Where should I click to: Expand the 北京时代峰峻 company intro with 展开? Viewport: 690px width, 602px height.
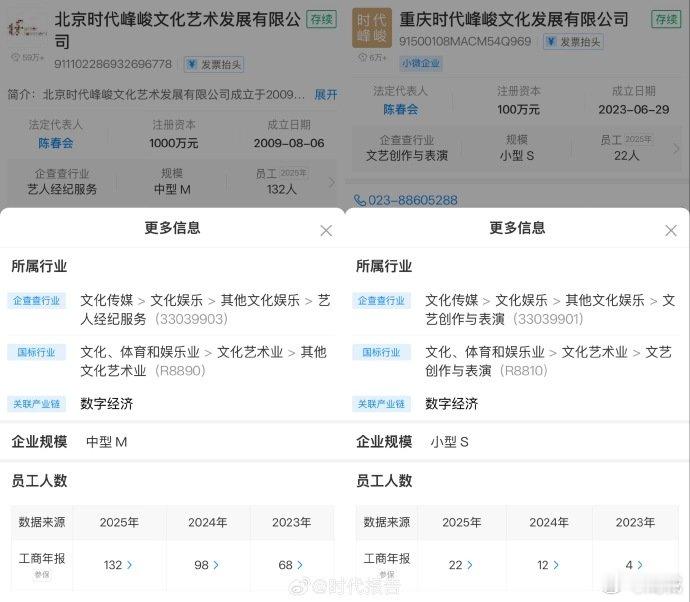point(326,94)
